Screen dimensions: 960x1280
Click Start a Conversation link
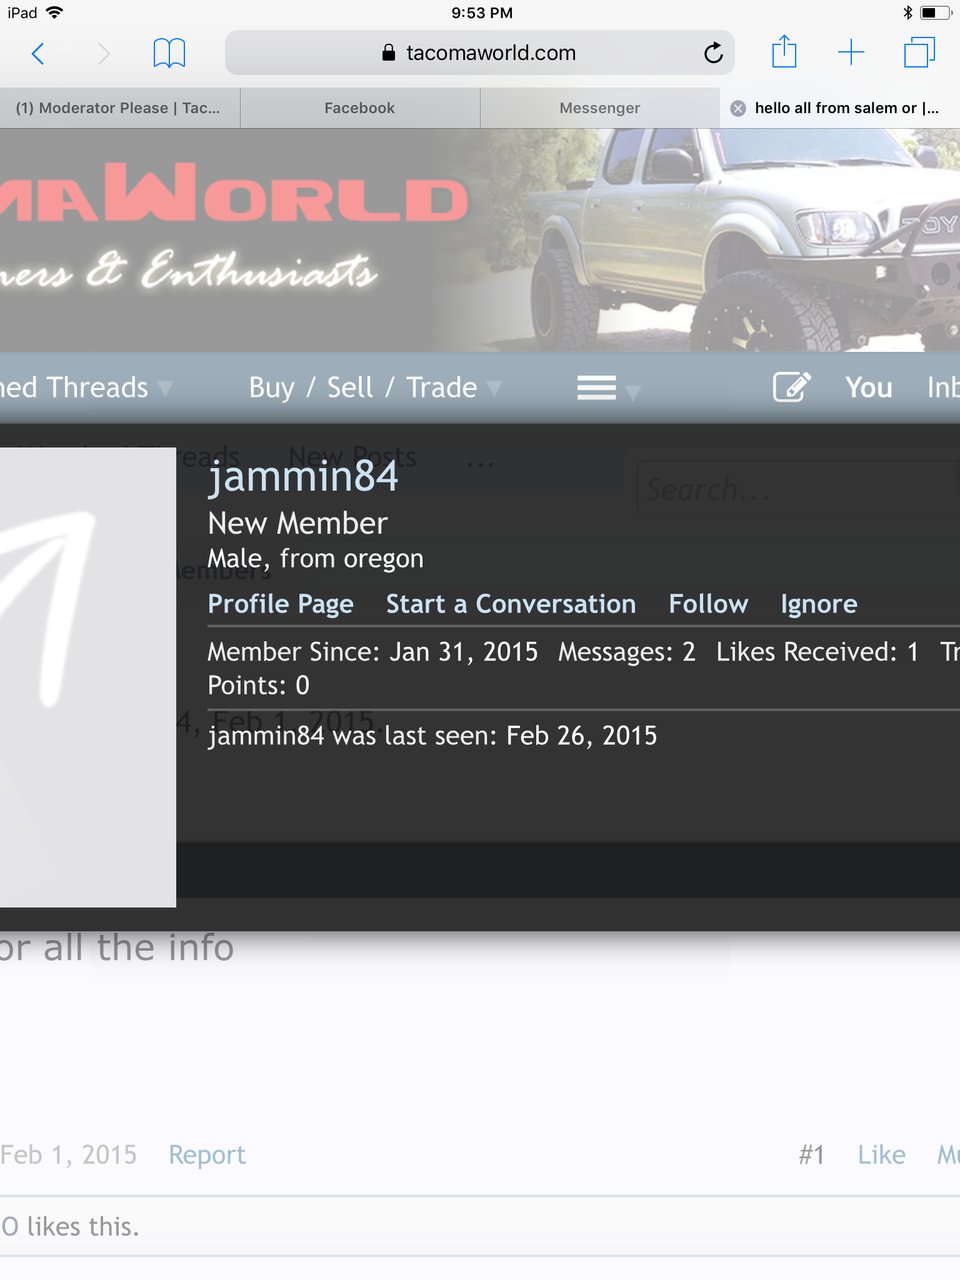tap(511, 604)
